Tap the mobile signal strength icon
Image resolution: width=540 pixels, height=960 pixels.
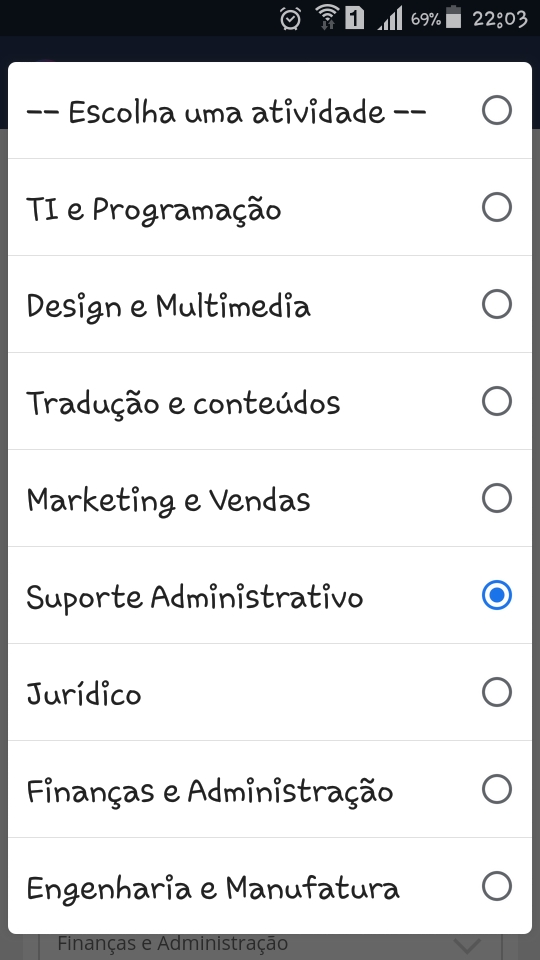390,18
